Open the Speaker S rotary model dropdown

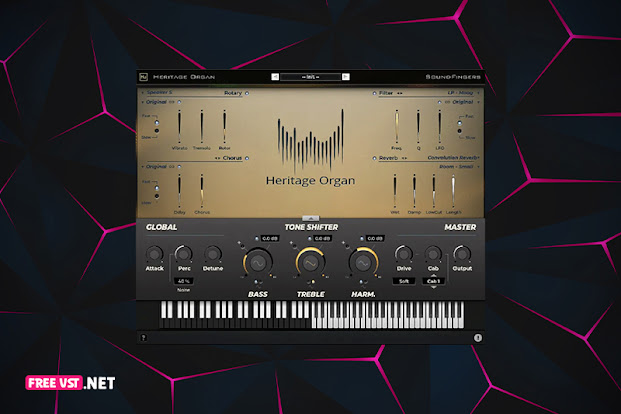click(x=158, y=92)
